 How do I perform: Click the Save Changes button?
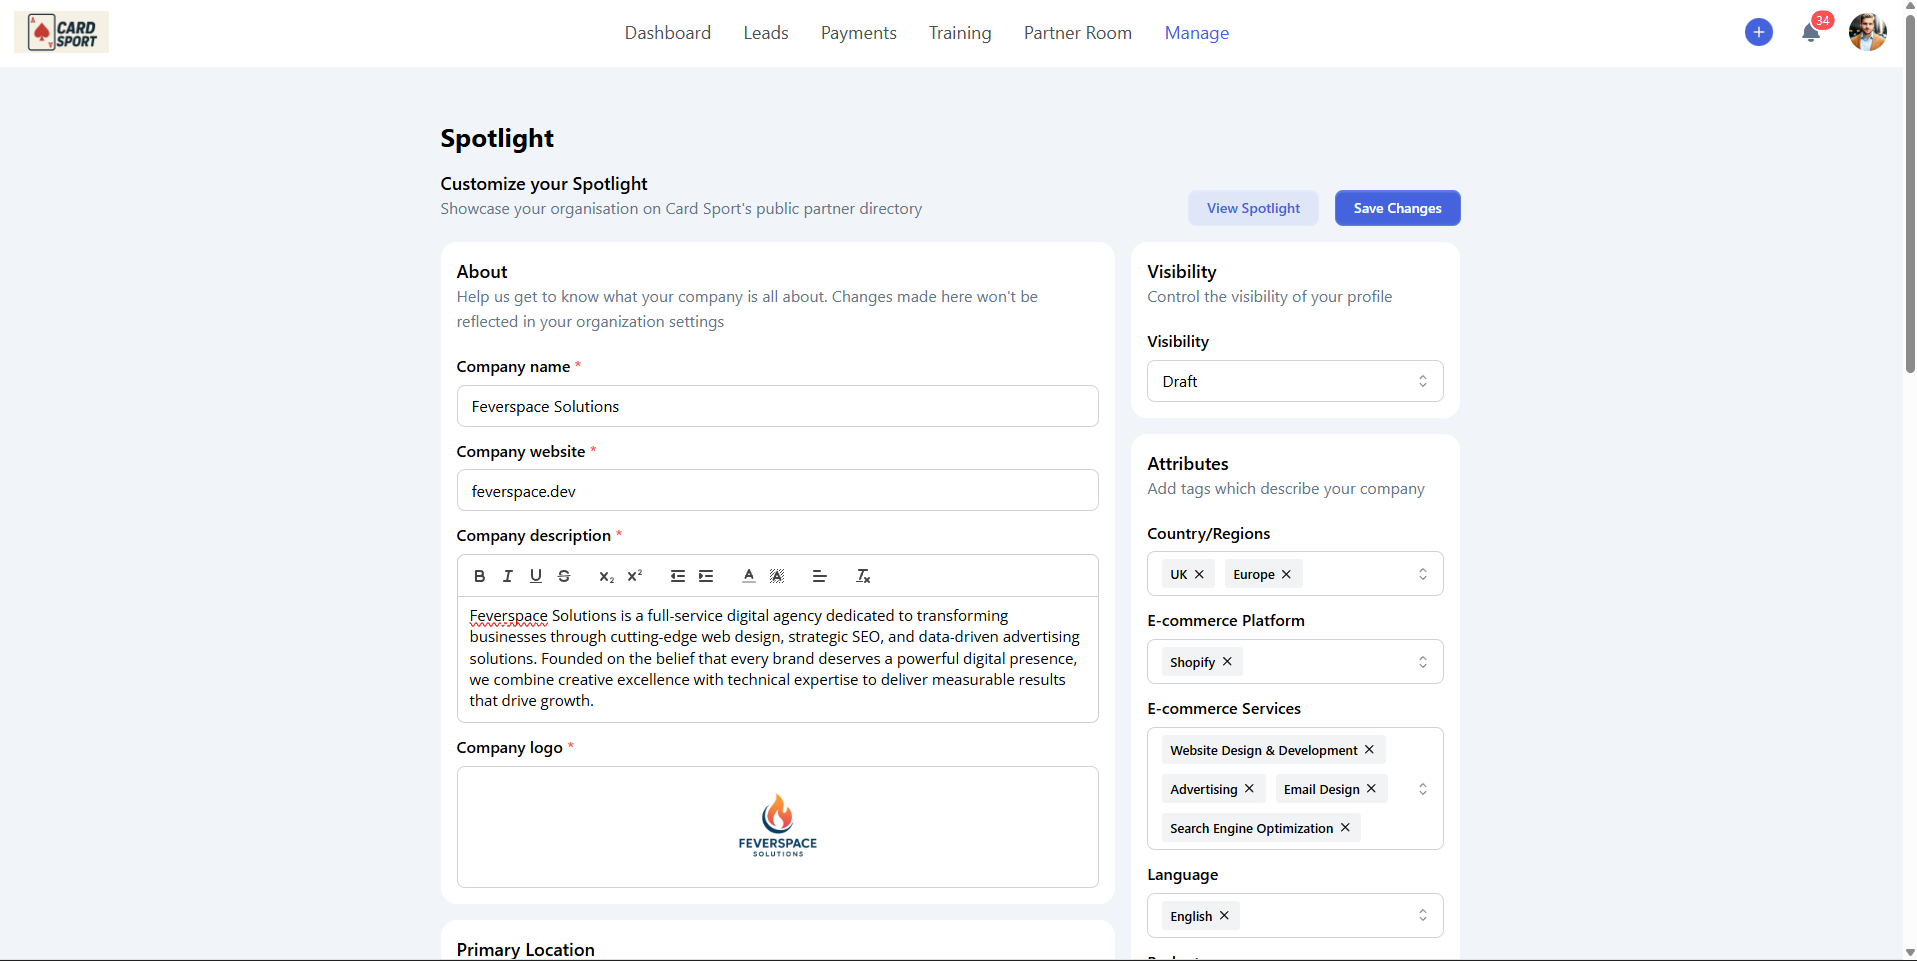click(1397, 208)
